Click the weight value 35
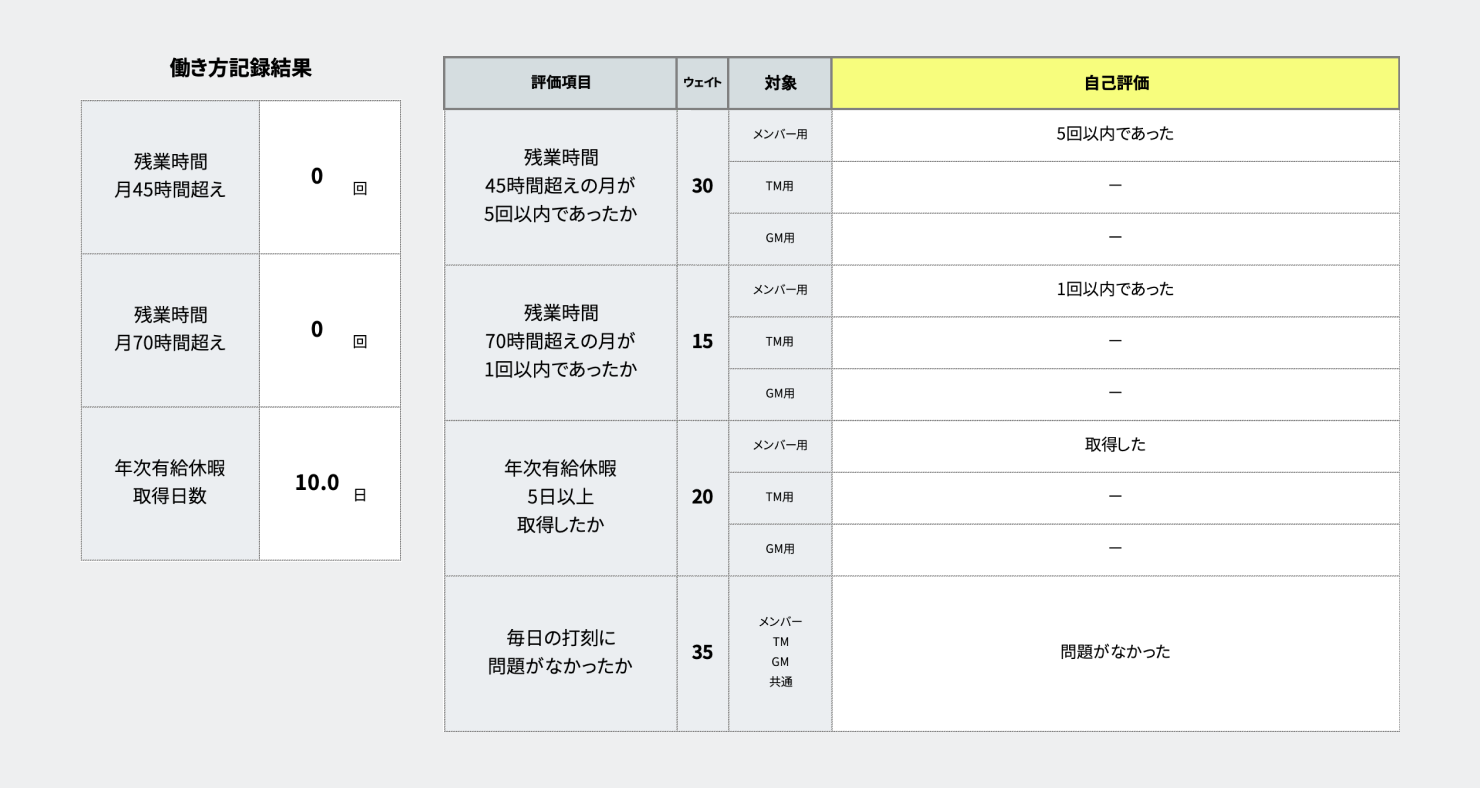Viewport: 1480px width, 788px height. click(x=702, y=653)
